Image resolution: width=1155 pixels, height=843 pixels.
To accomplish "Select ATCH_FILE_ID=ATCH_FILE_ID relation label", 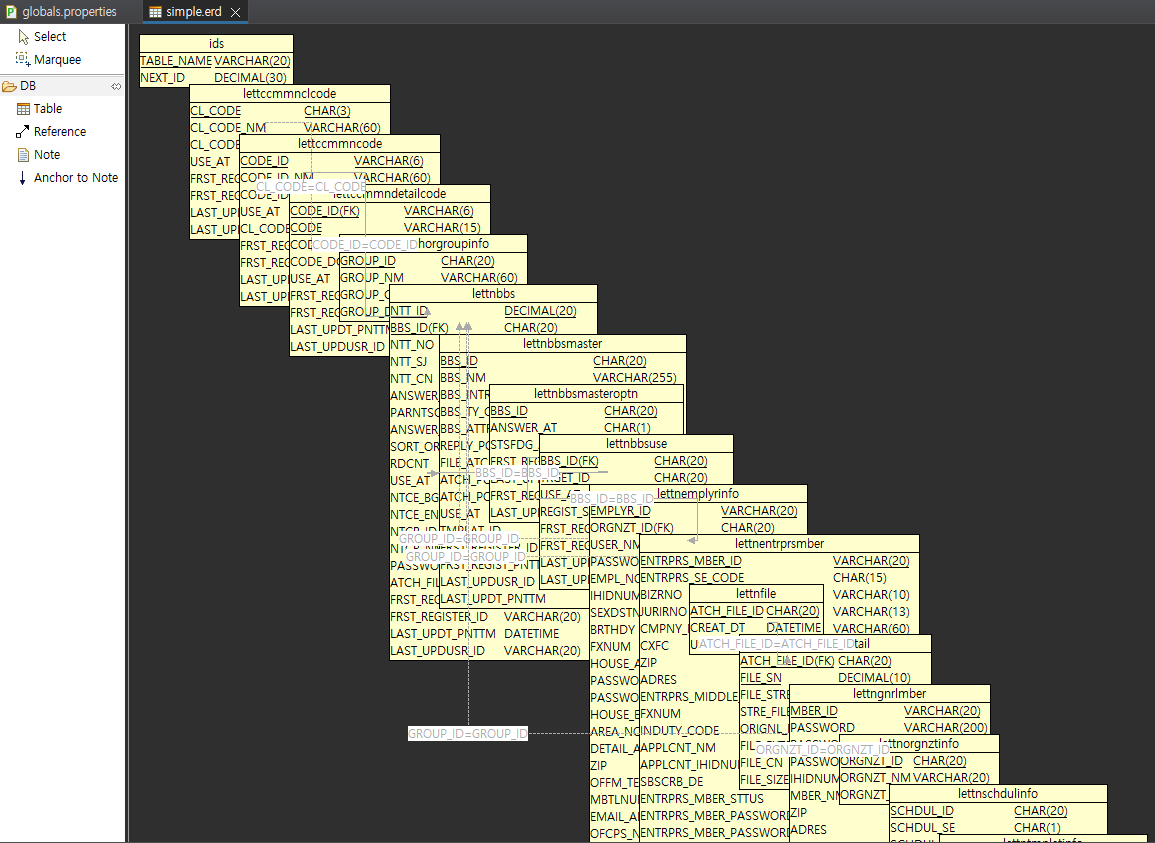I will click(x=776, y=644).
